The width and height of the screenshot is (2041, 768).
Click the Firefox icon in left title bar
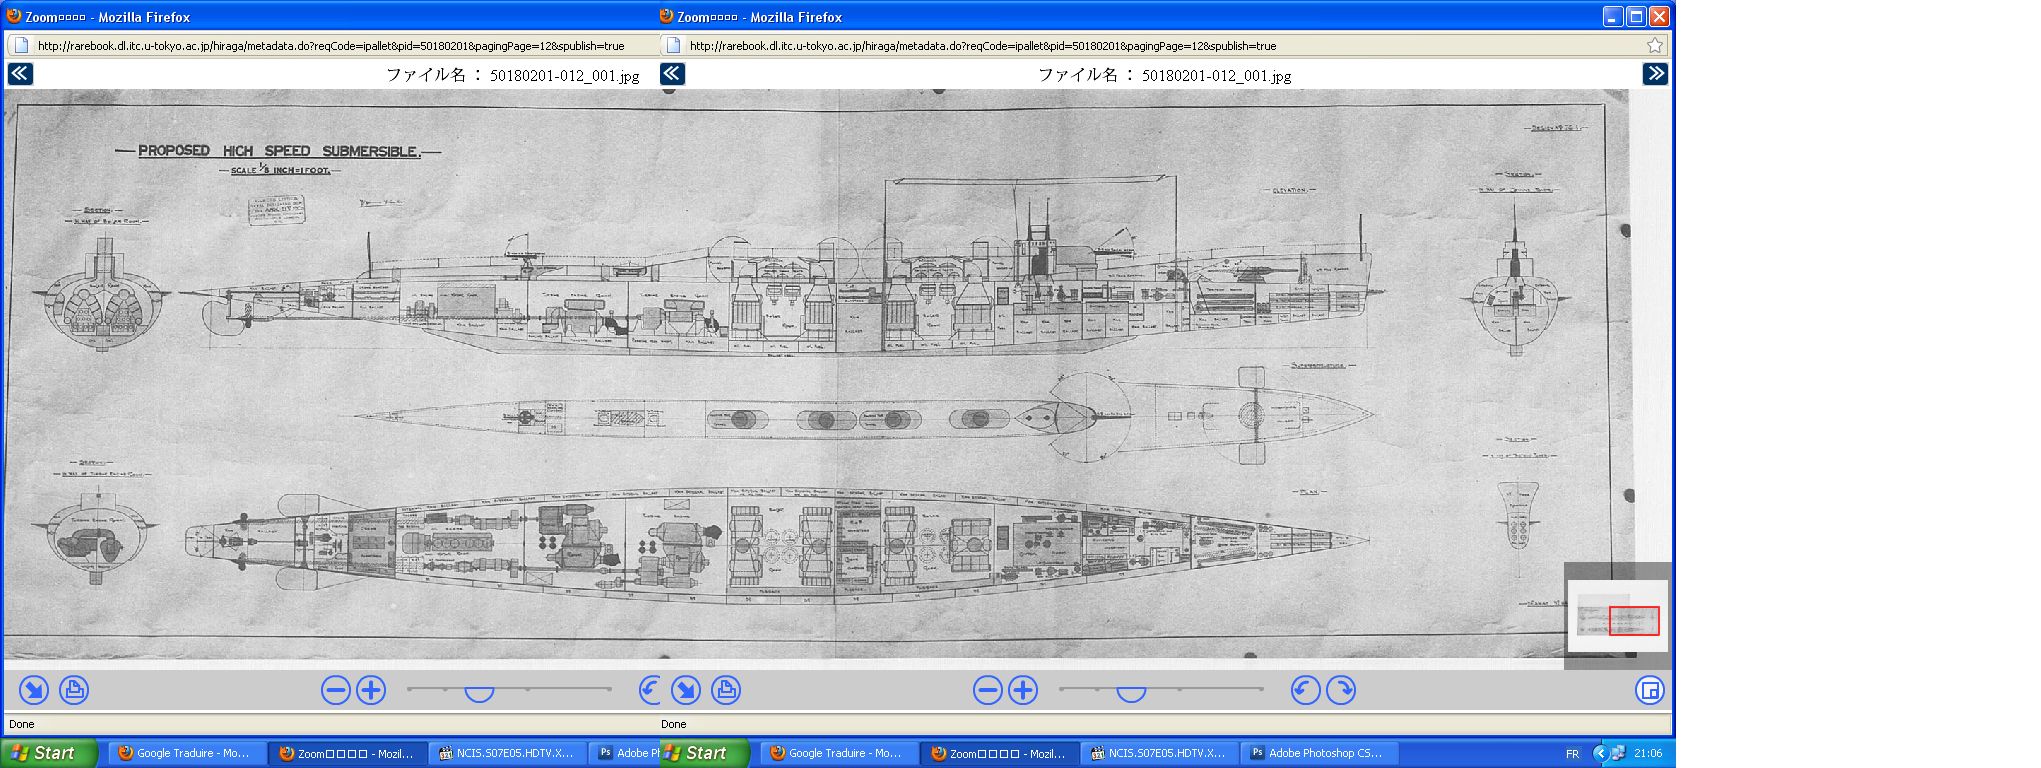(14, 16)
